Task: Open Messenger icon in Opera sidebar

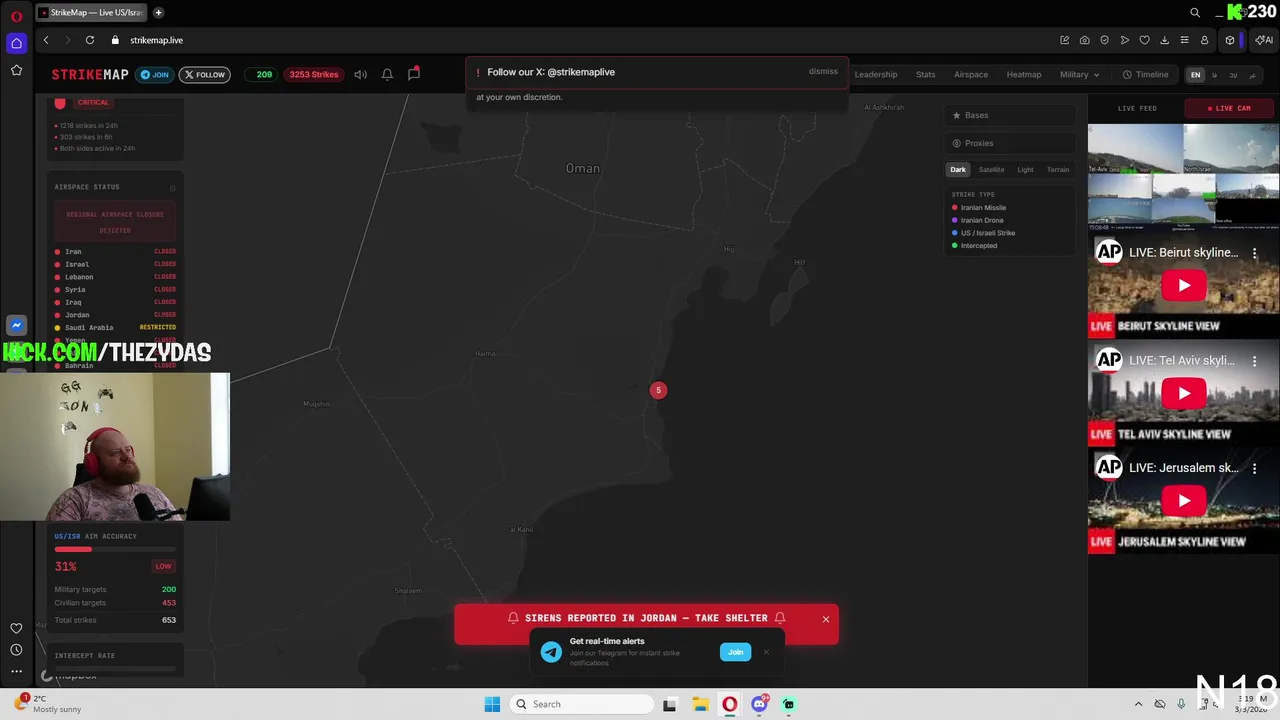Action: (16, 325)
